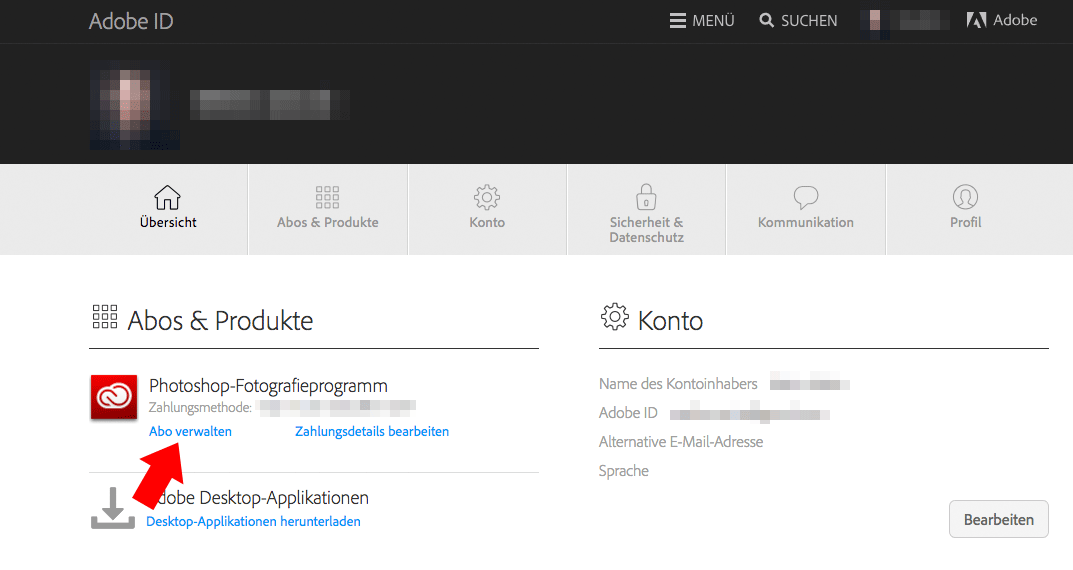Select the Abos & Produkte tab label

click(x=328, y=222)
